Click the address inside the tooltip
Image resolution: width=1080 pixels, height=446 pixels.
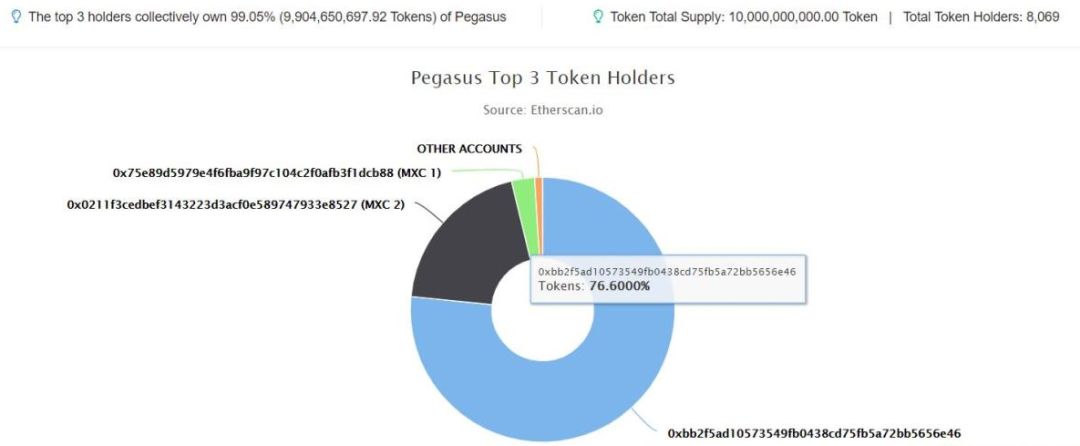pos(667,271)
